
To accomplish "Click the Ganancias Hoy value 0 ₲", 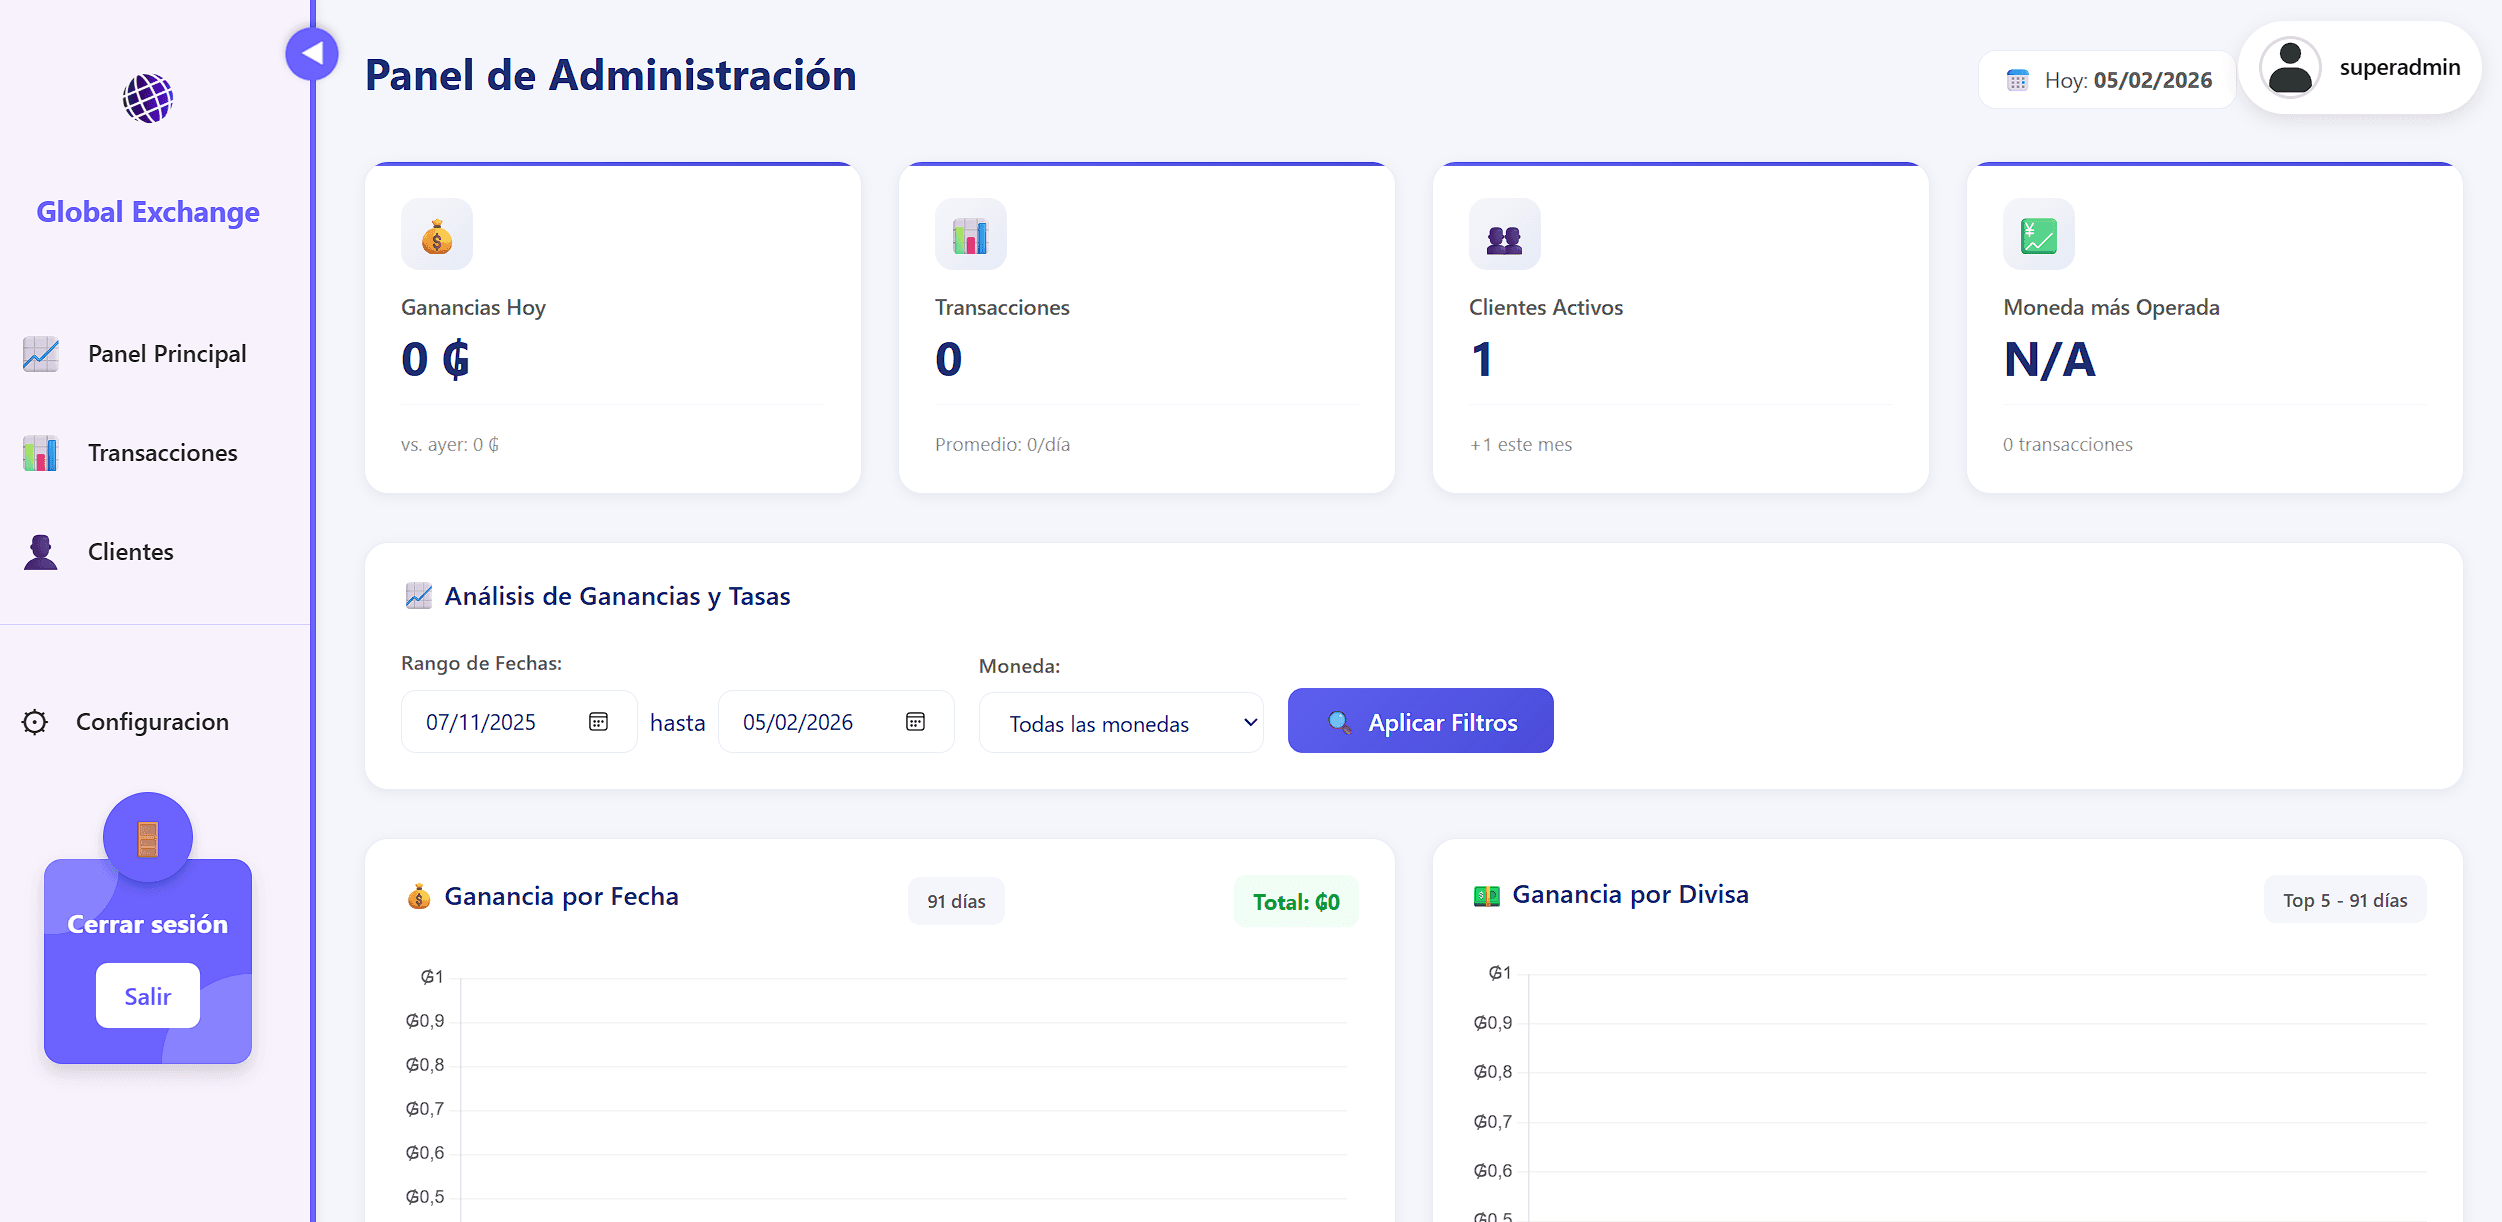I will pyautogui.click(x=436, y=359).
